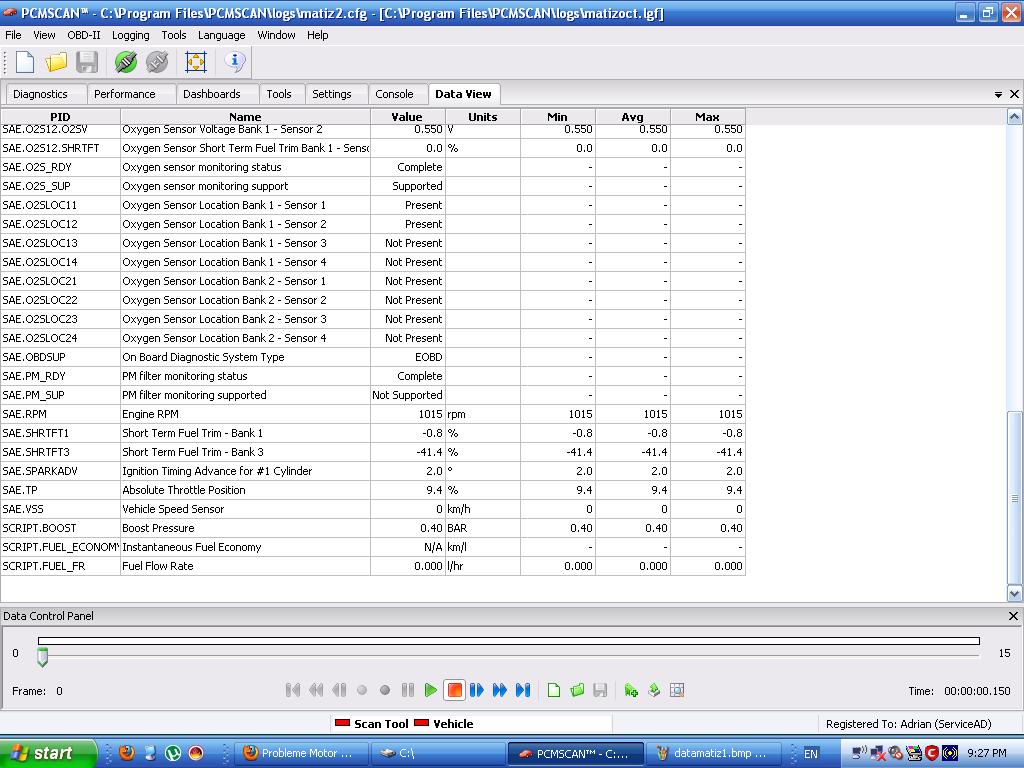Open the OBD-II menu

[x=84, y=35]
